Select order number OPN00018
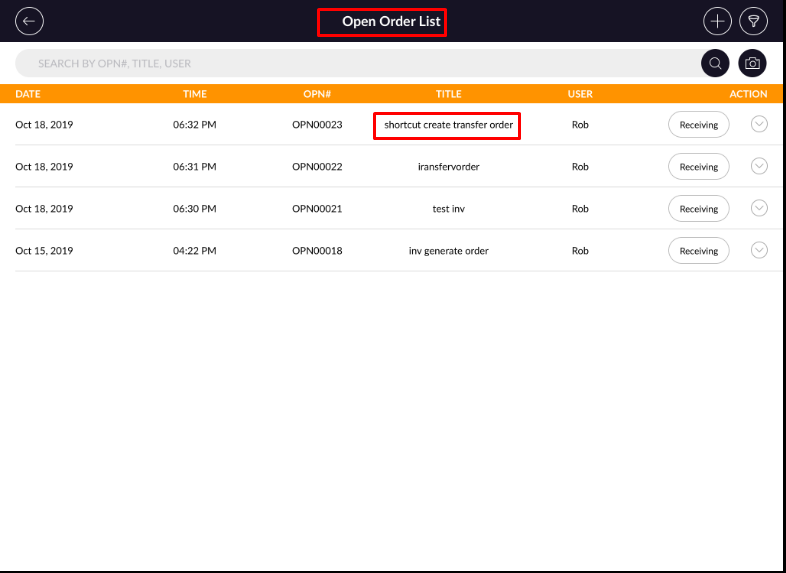Viewport: 786px width, 573px height. pos(317,251)
